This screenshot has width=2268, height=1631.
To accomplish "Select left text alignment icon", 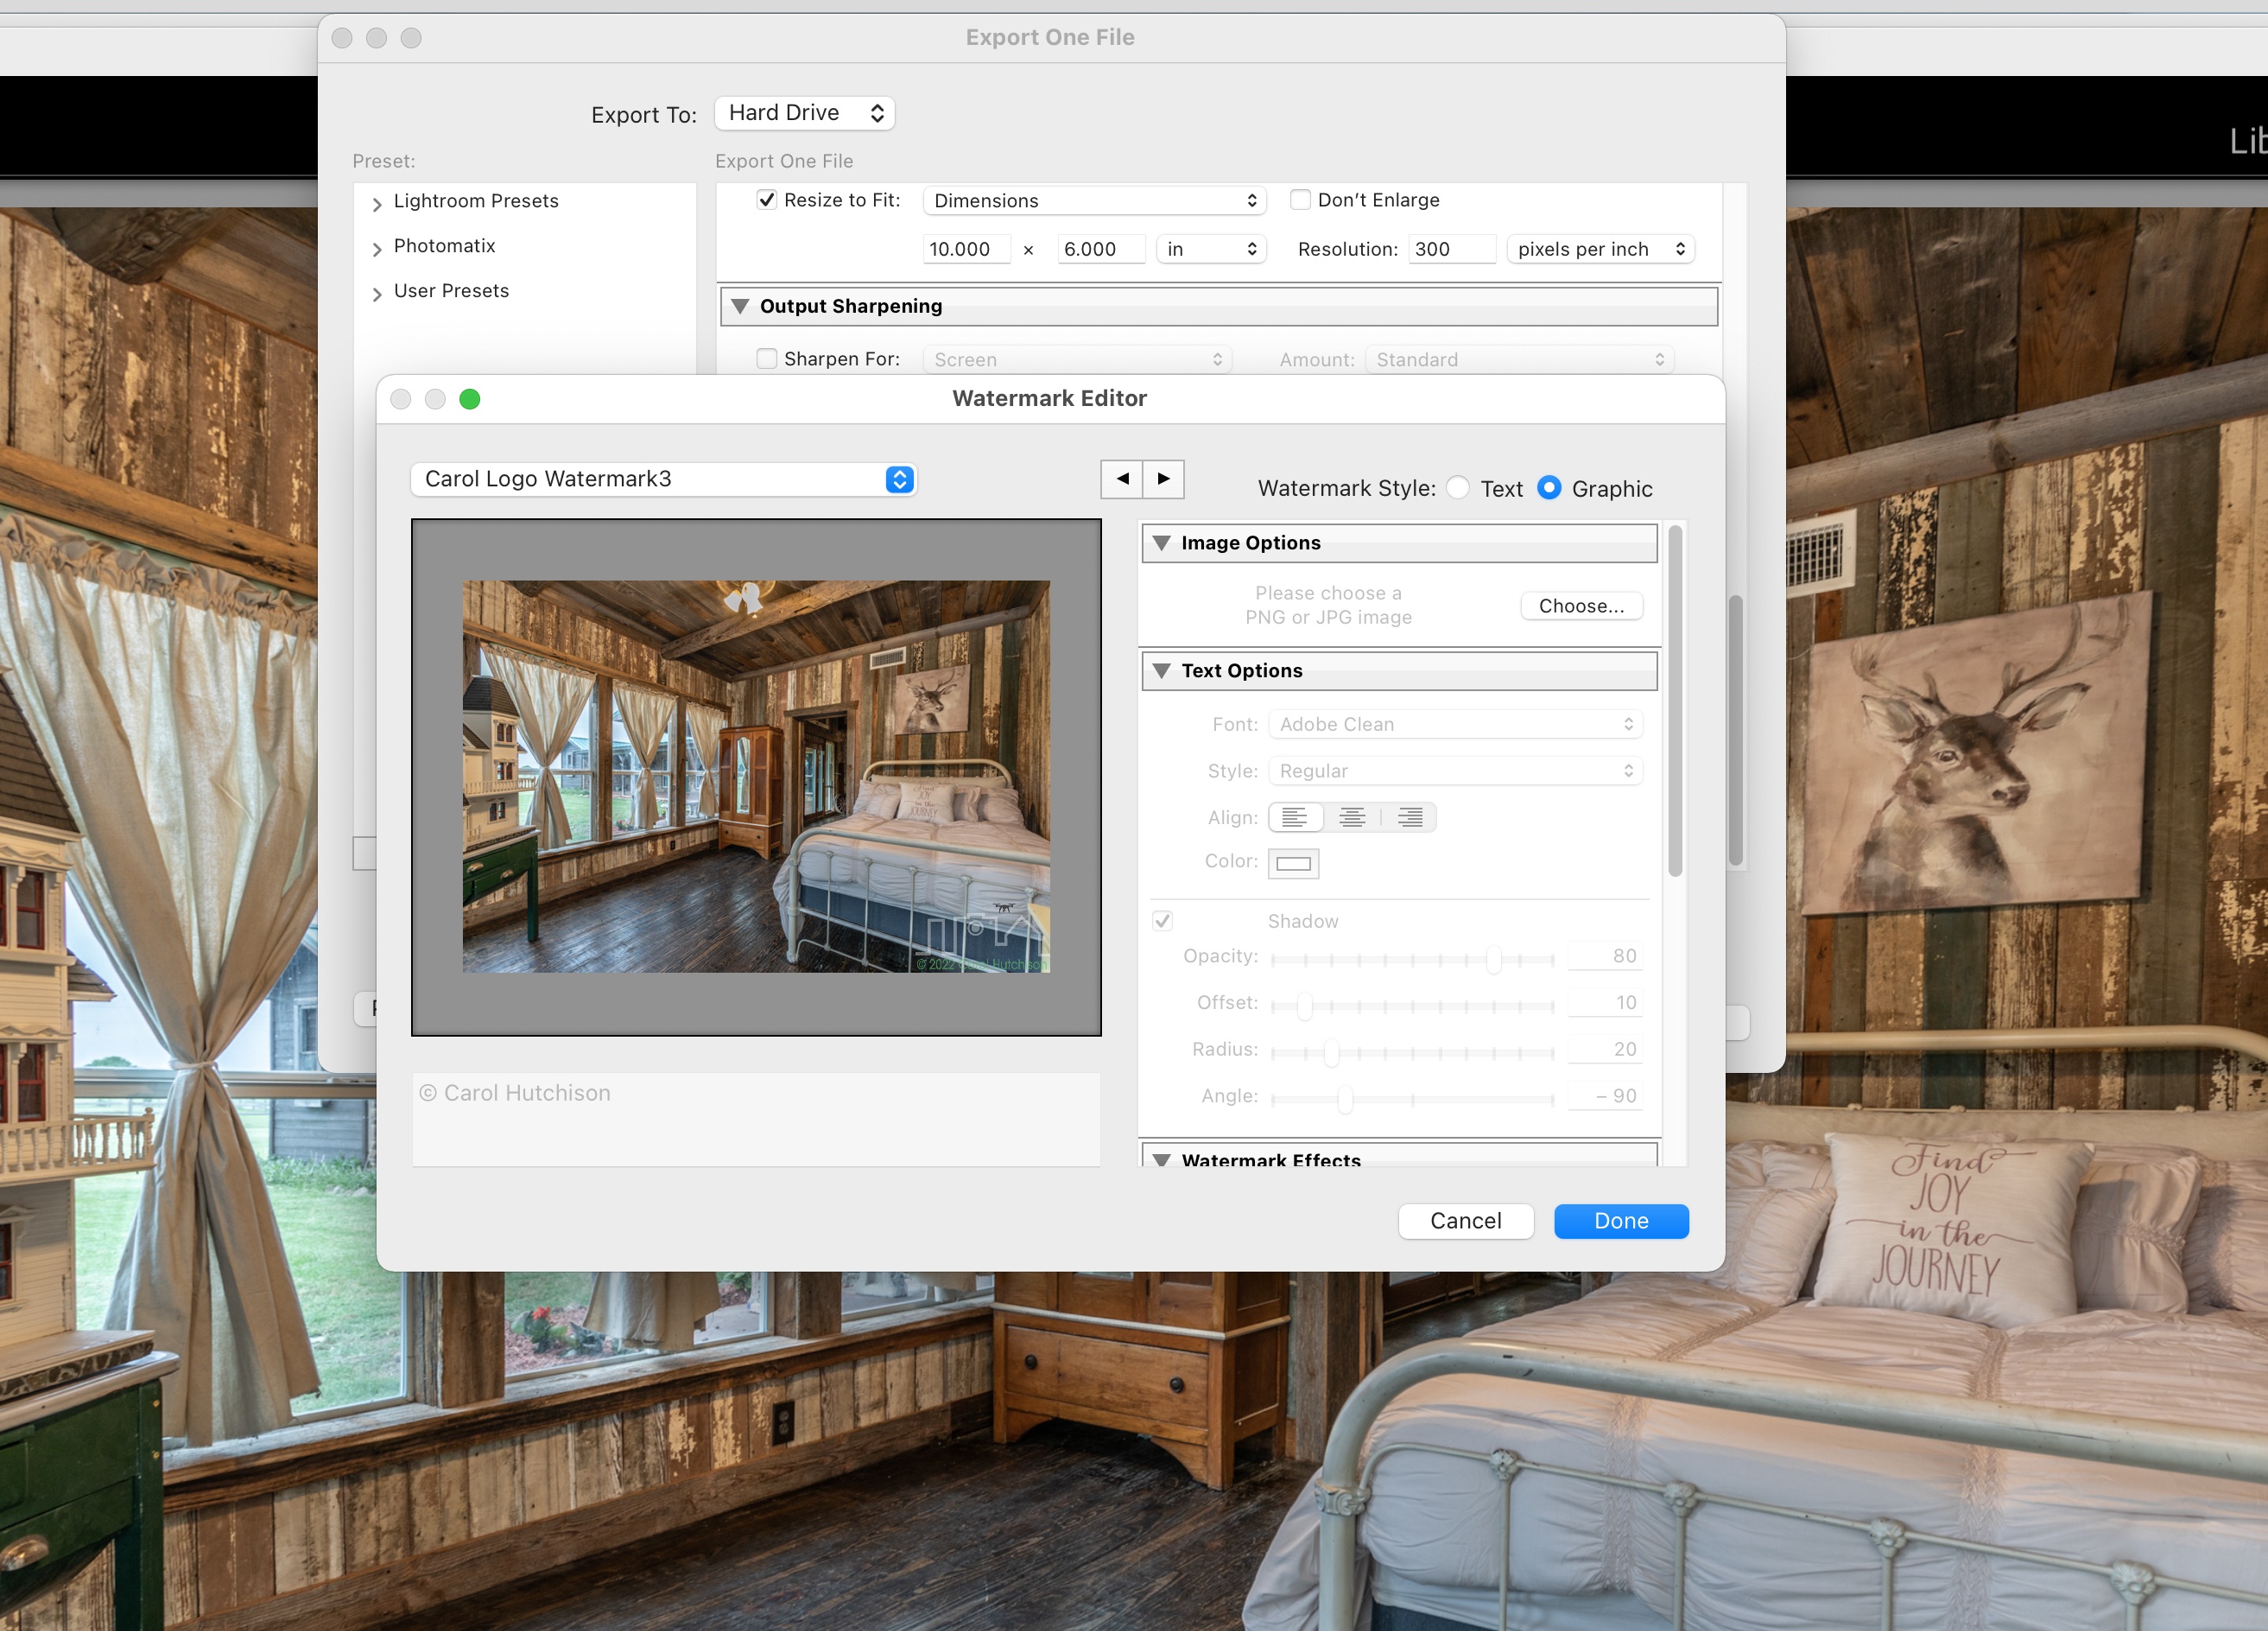I will point(1295,817).
